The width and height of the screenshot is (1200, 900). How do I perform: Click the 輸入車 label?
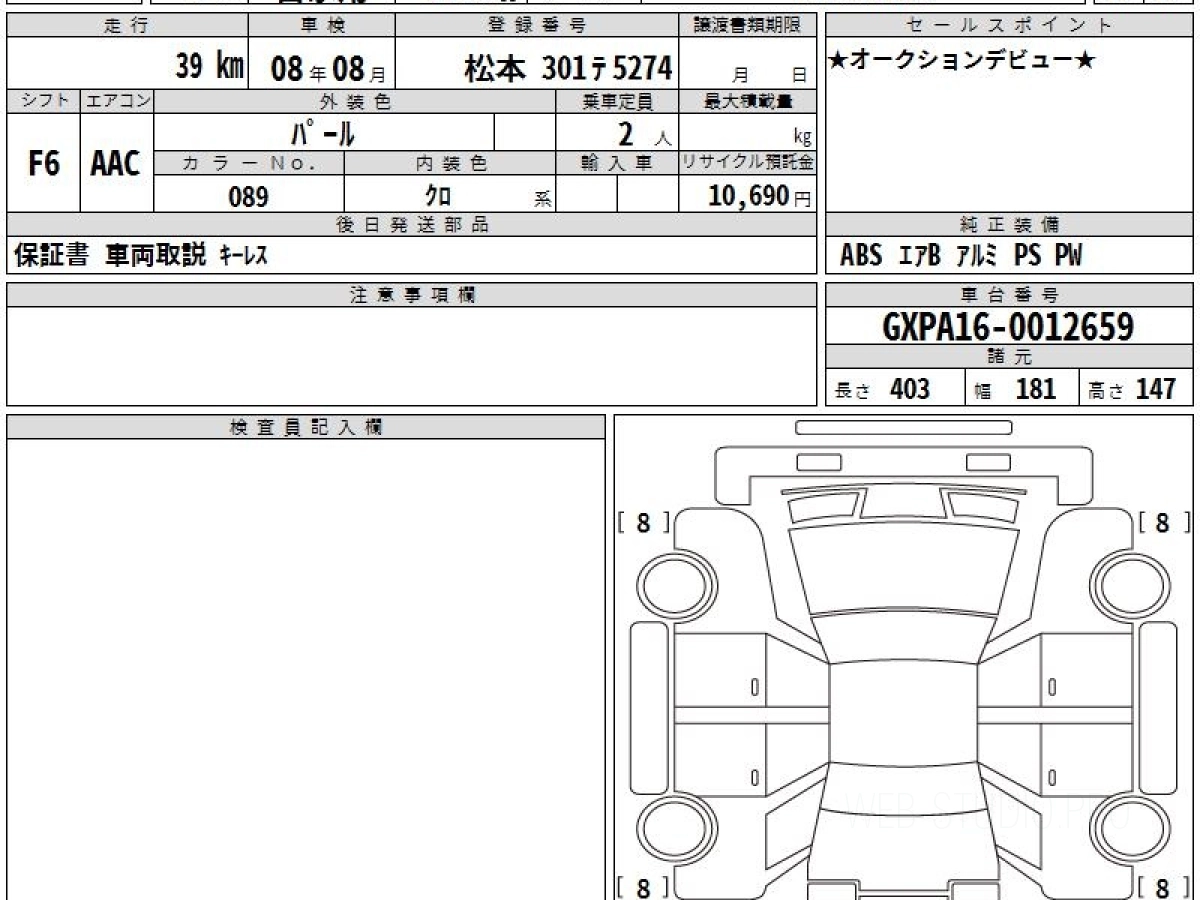(617, 163)
